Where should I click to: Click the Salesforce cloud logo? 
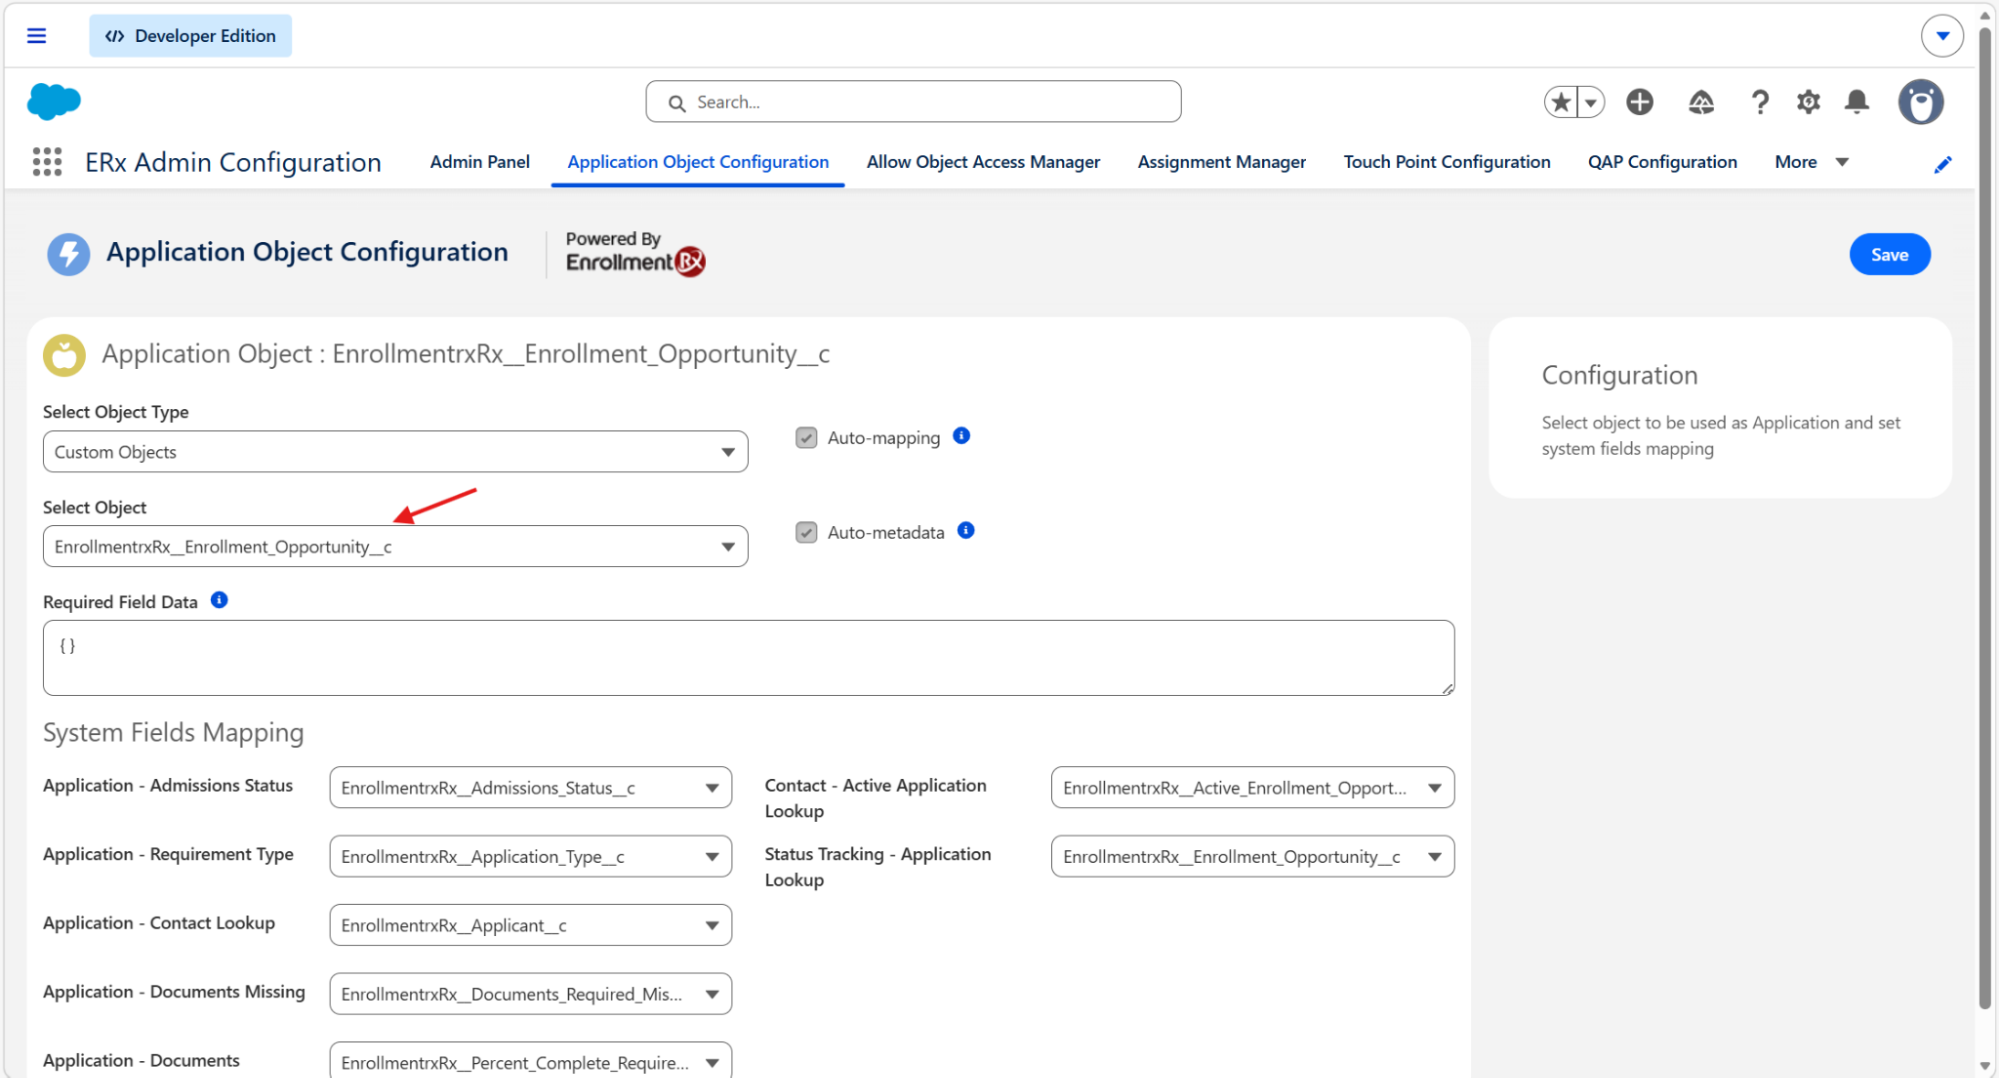(x=54, y=101)
